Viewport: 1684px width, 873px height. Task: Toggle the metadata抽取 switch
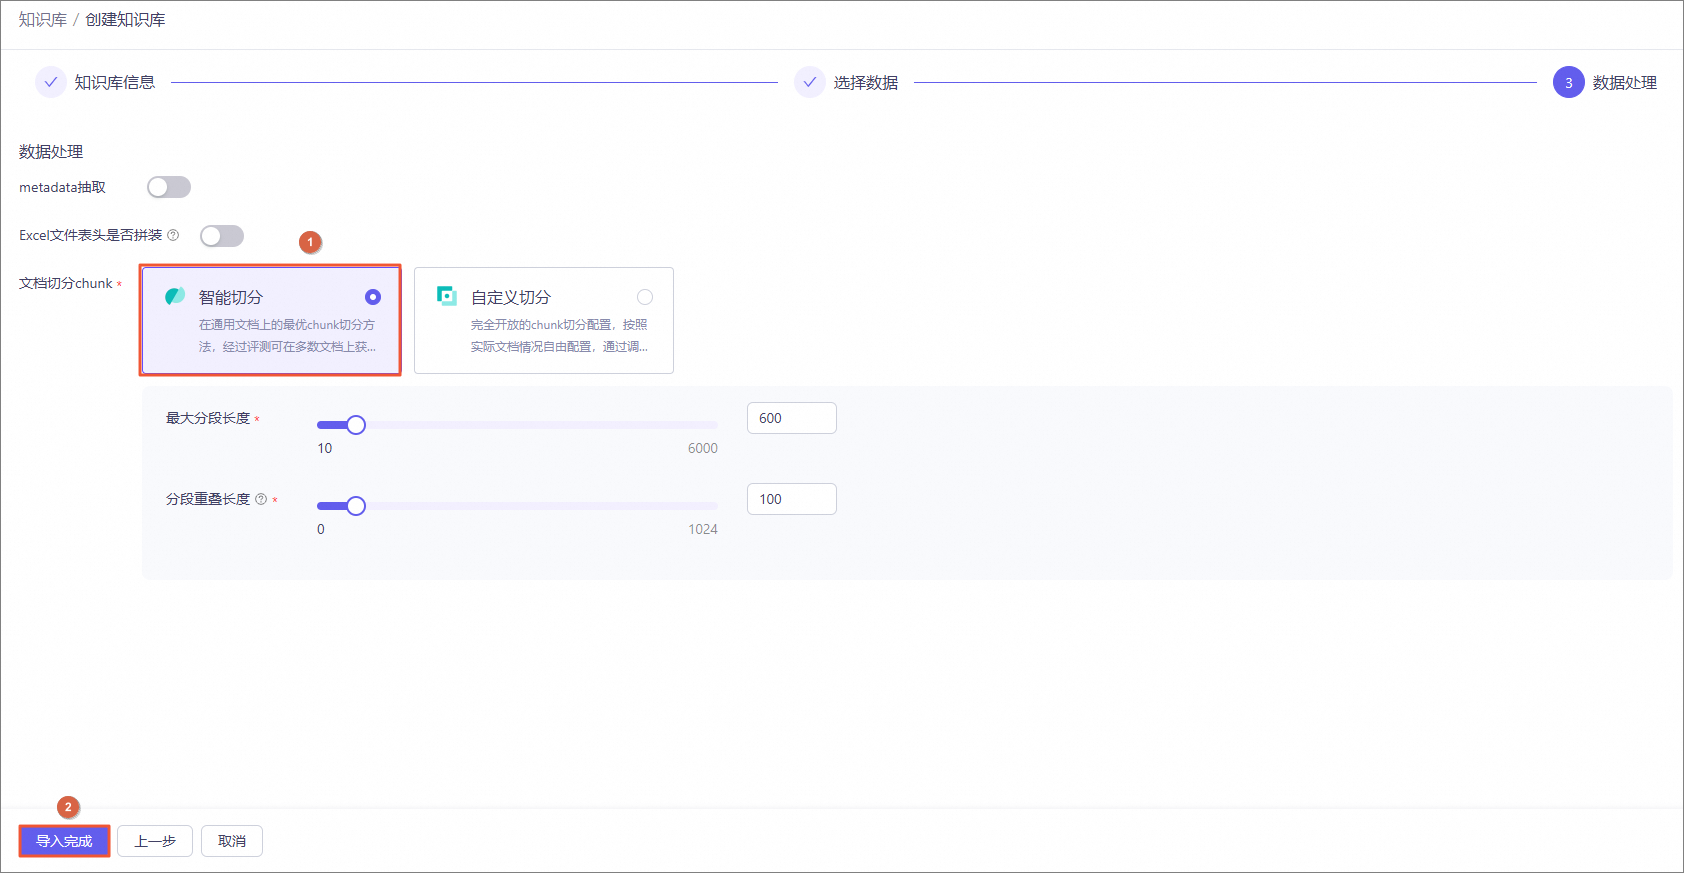(169, 187)
